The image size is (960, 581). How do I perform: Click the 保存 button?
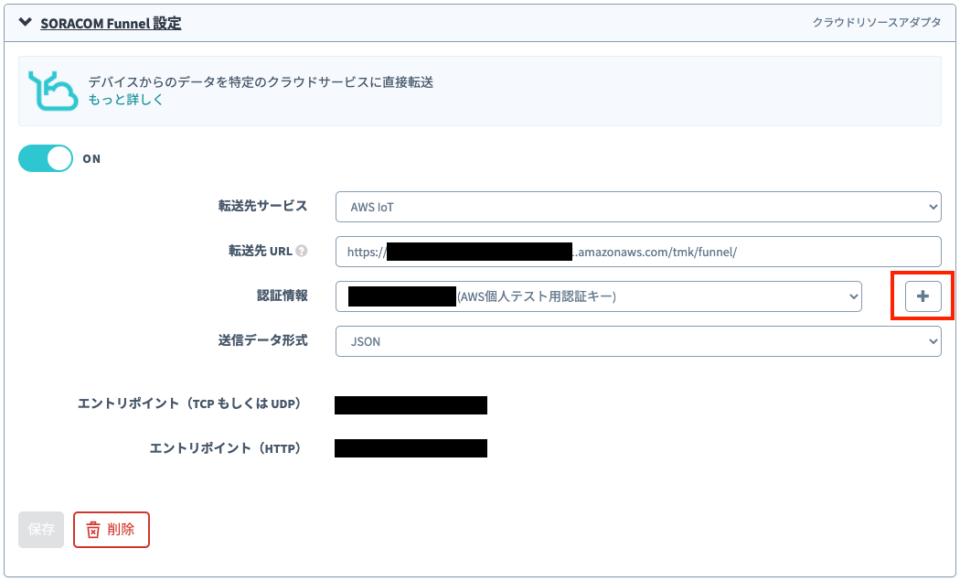(x=41, y=529)
